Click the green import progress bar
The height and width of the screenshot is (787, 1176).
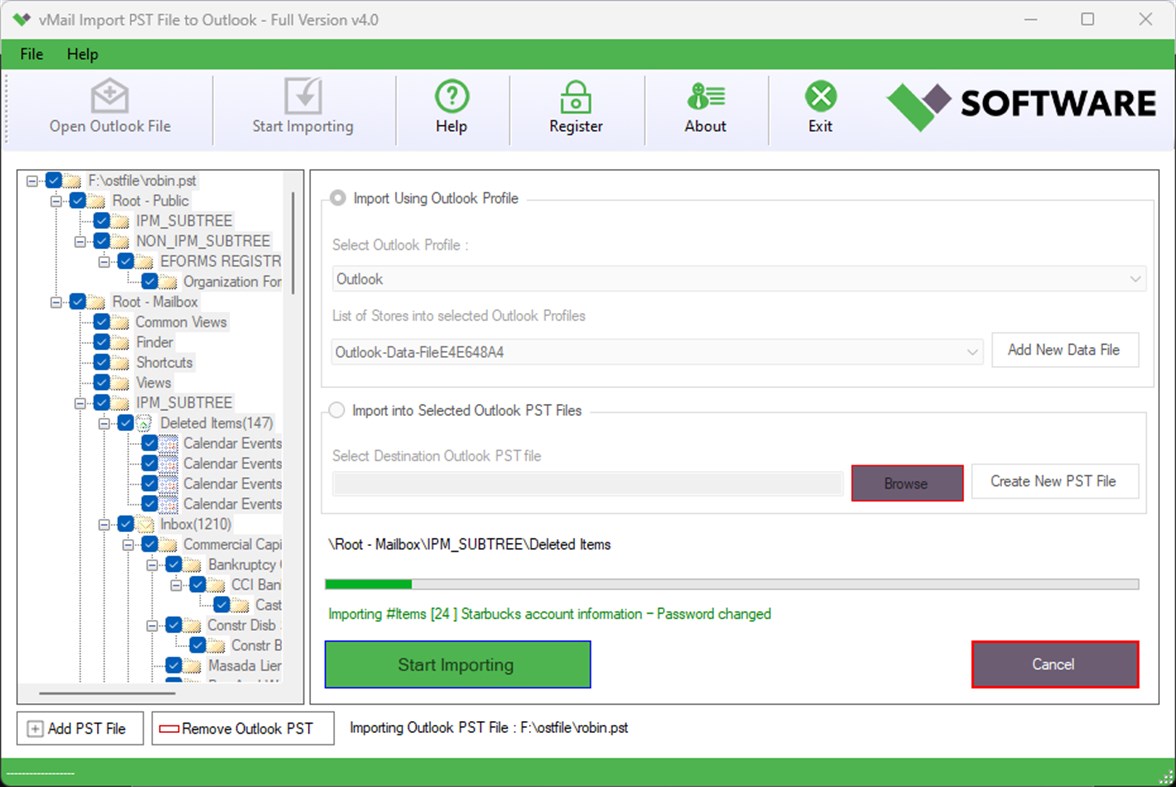click(368, 583)
